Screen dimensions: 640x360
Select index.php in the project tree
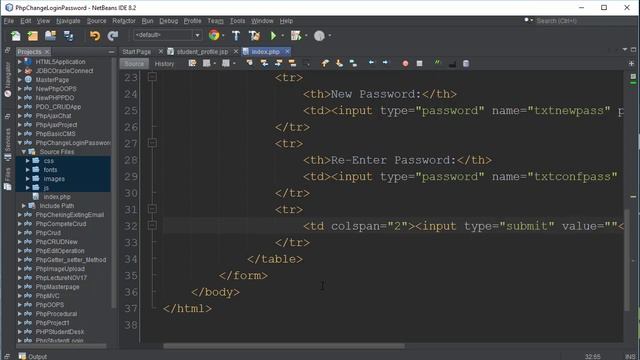click(57, 197)
